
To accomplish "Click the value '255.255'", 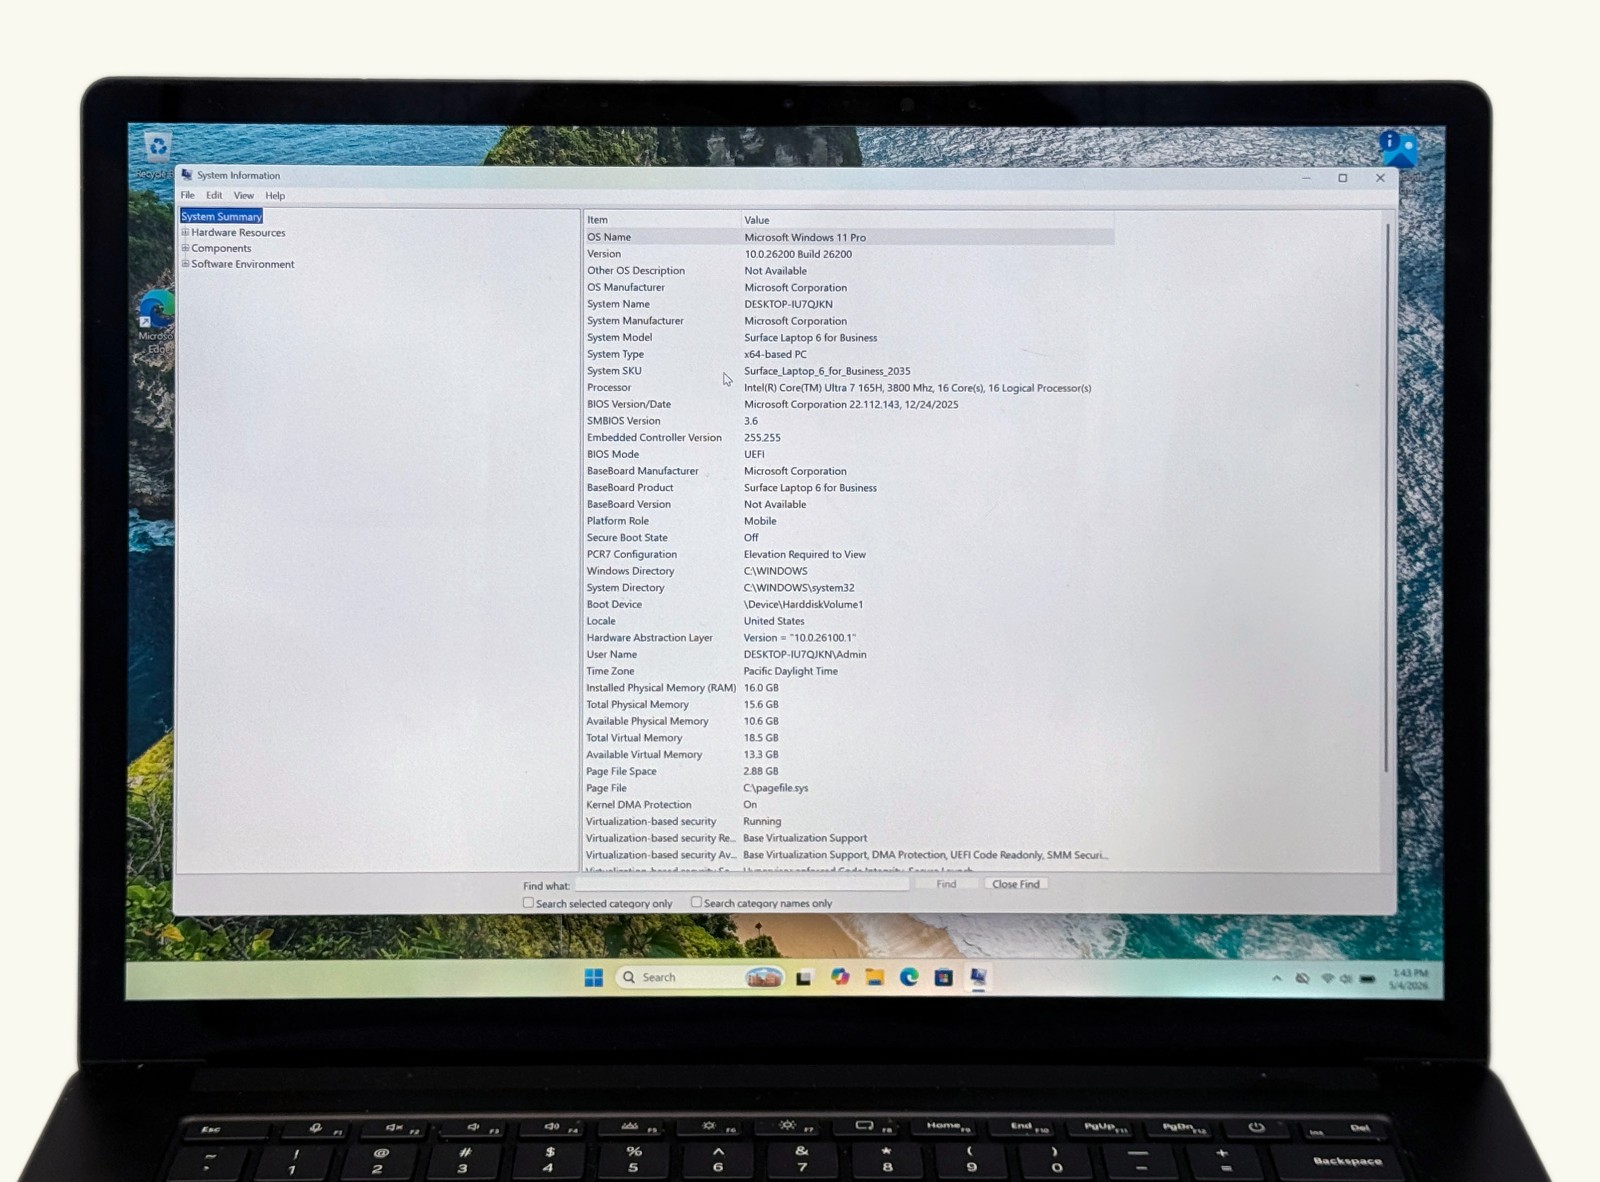I will point(762,437).
